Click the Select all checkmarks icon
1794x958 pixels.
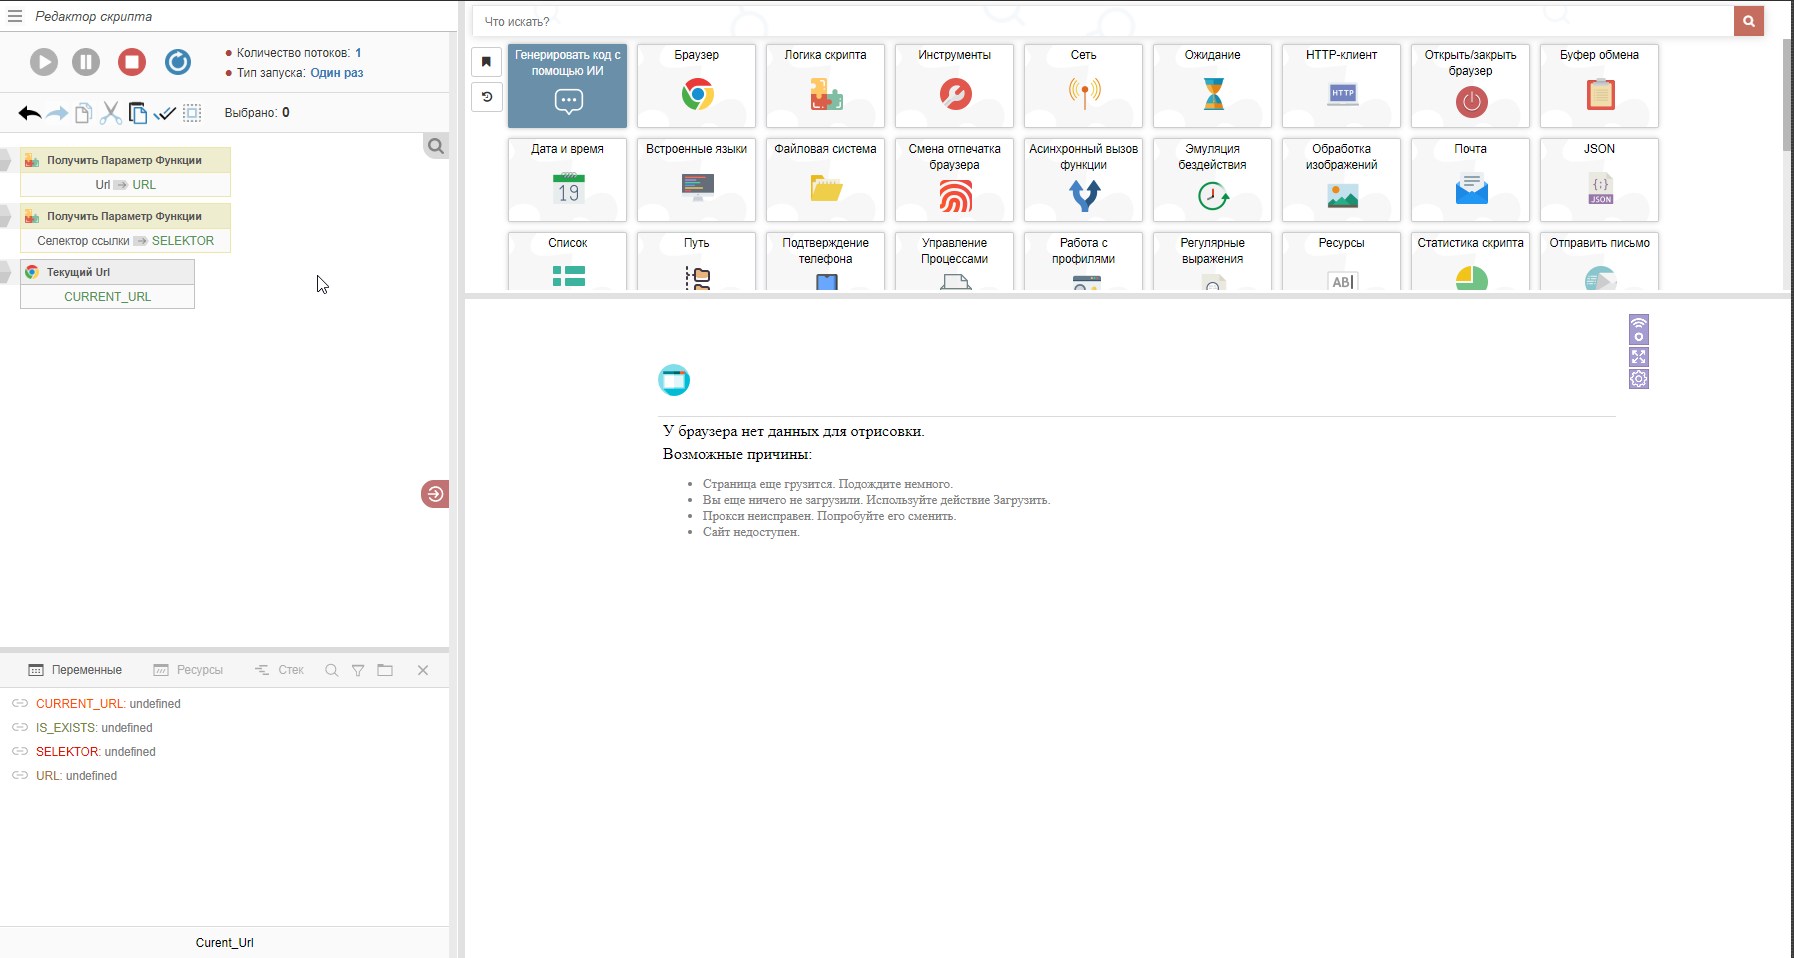(165, 113)
